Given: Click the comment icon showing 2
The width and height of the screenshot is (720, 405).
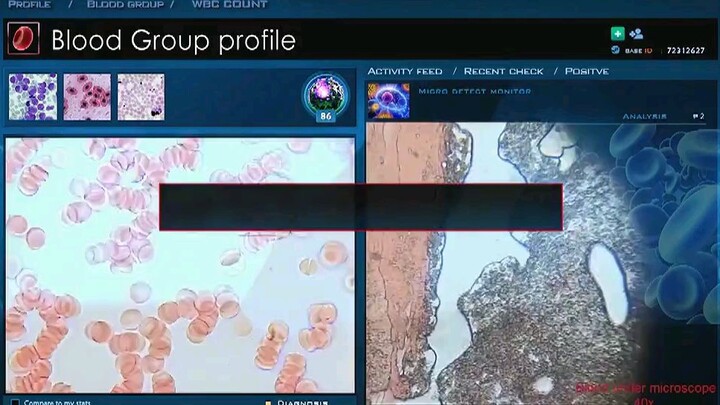Looking at the screenshot, I should (698, 116).
